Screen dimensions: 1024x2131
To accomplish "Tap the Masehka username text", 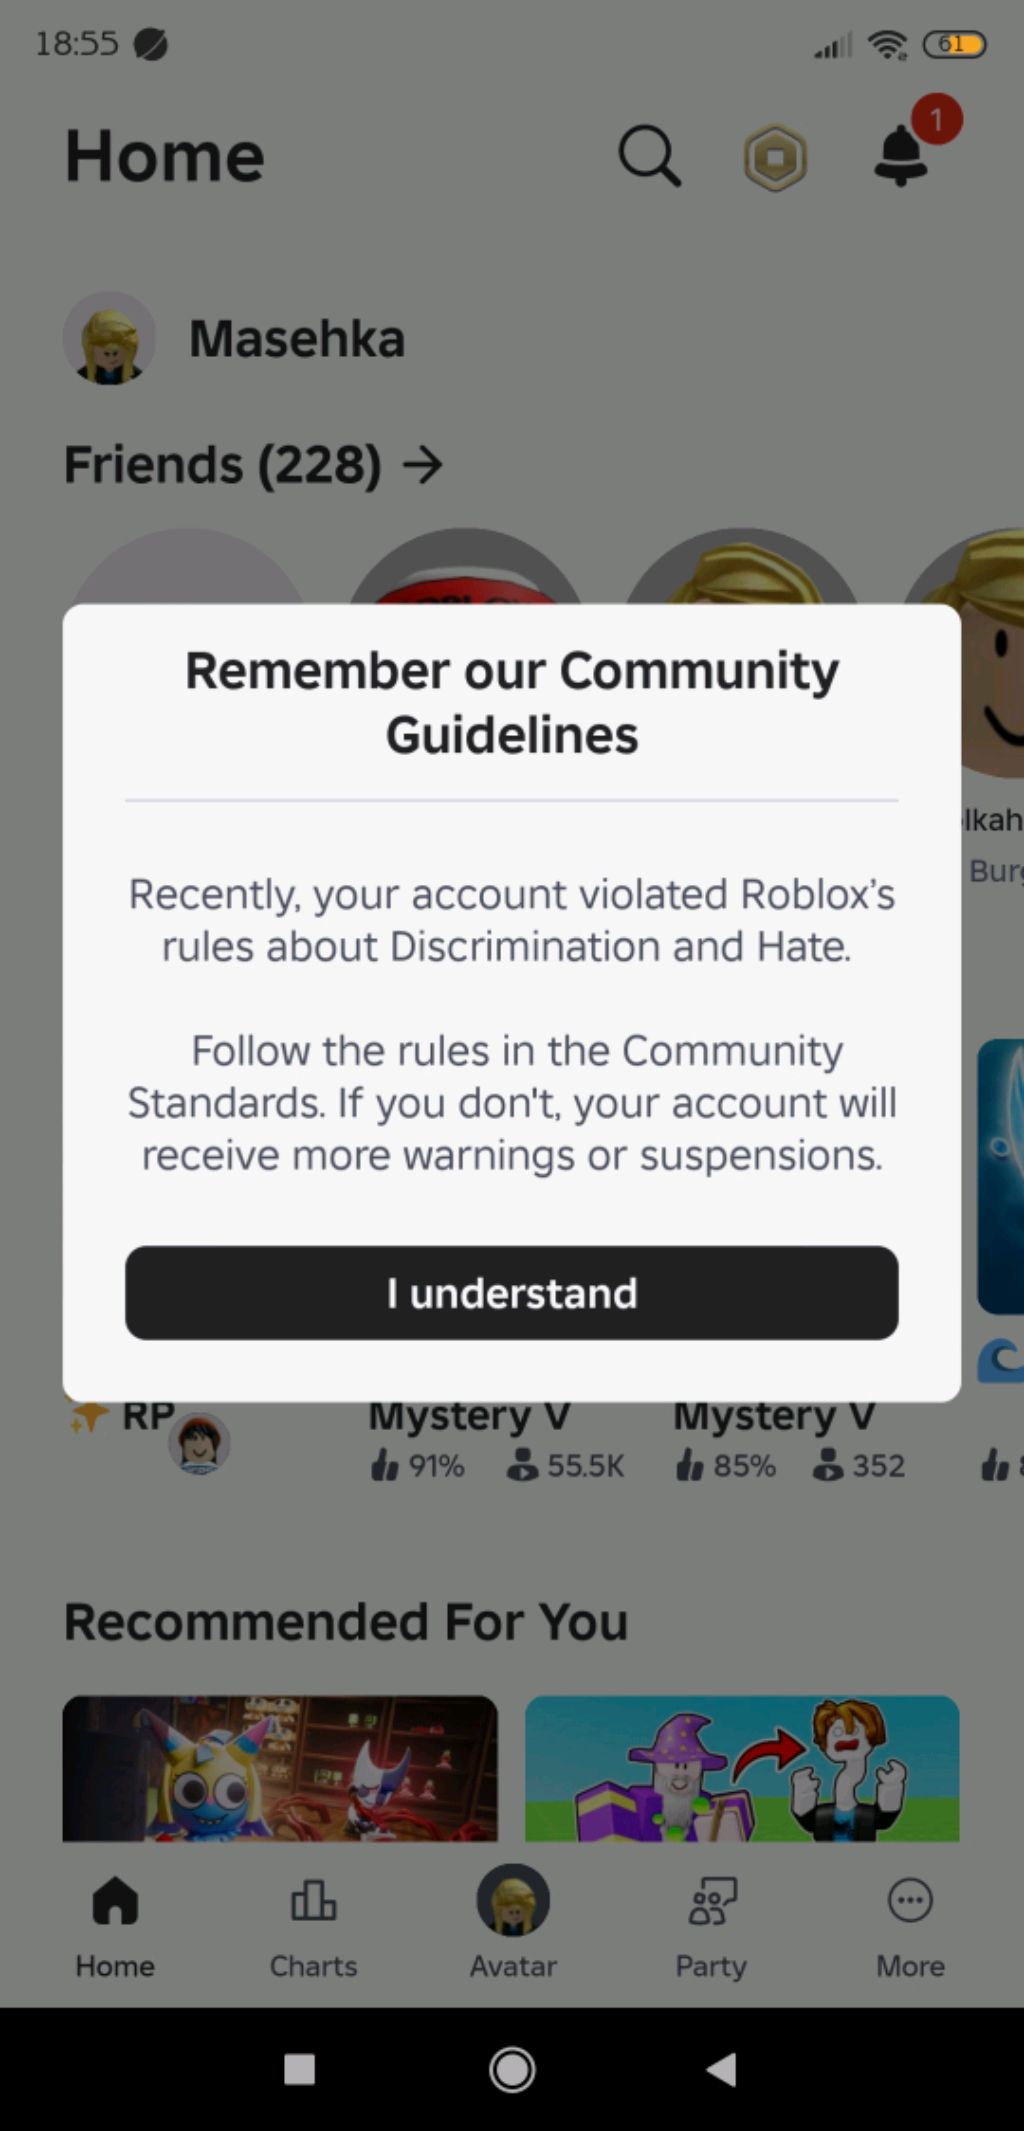I will coord(297,339).
